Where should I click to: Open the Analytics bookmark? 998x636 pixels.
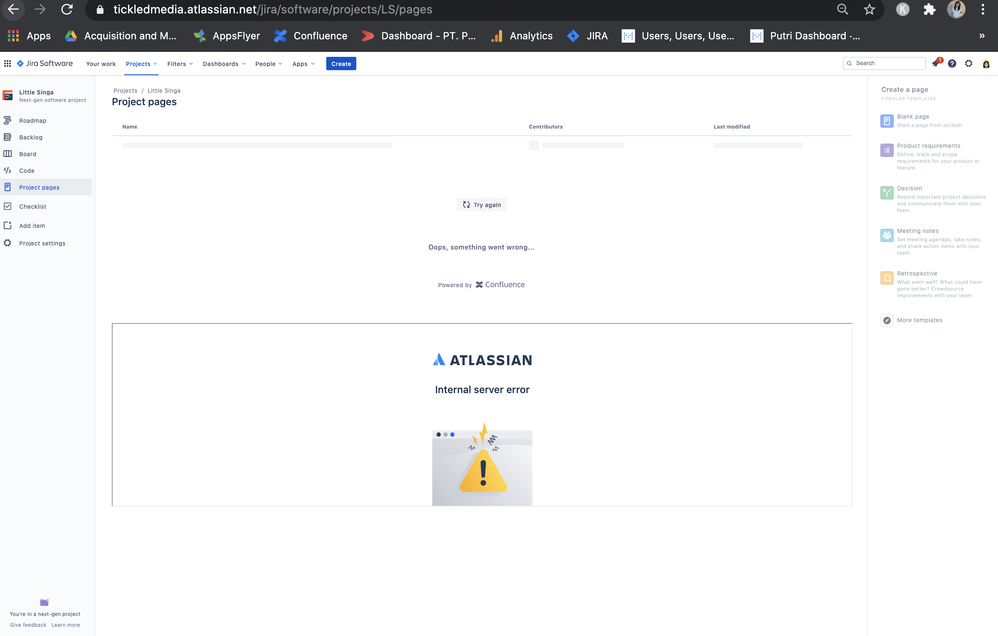coord(521,36)
